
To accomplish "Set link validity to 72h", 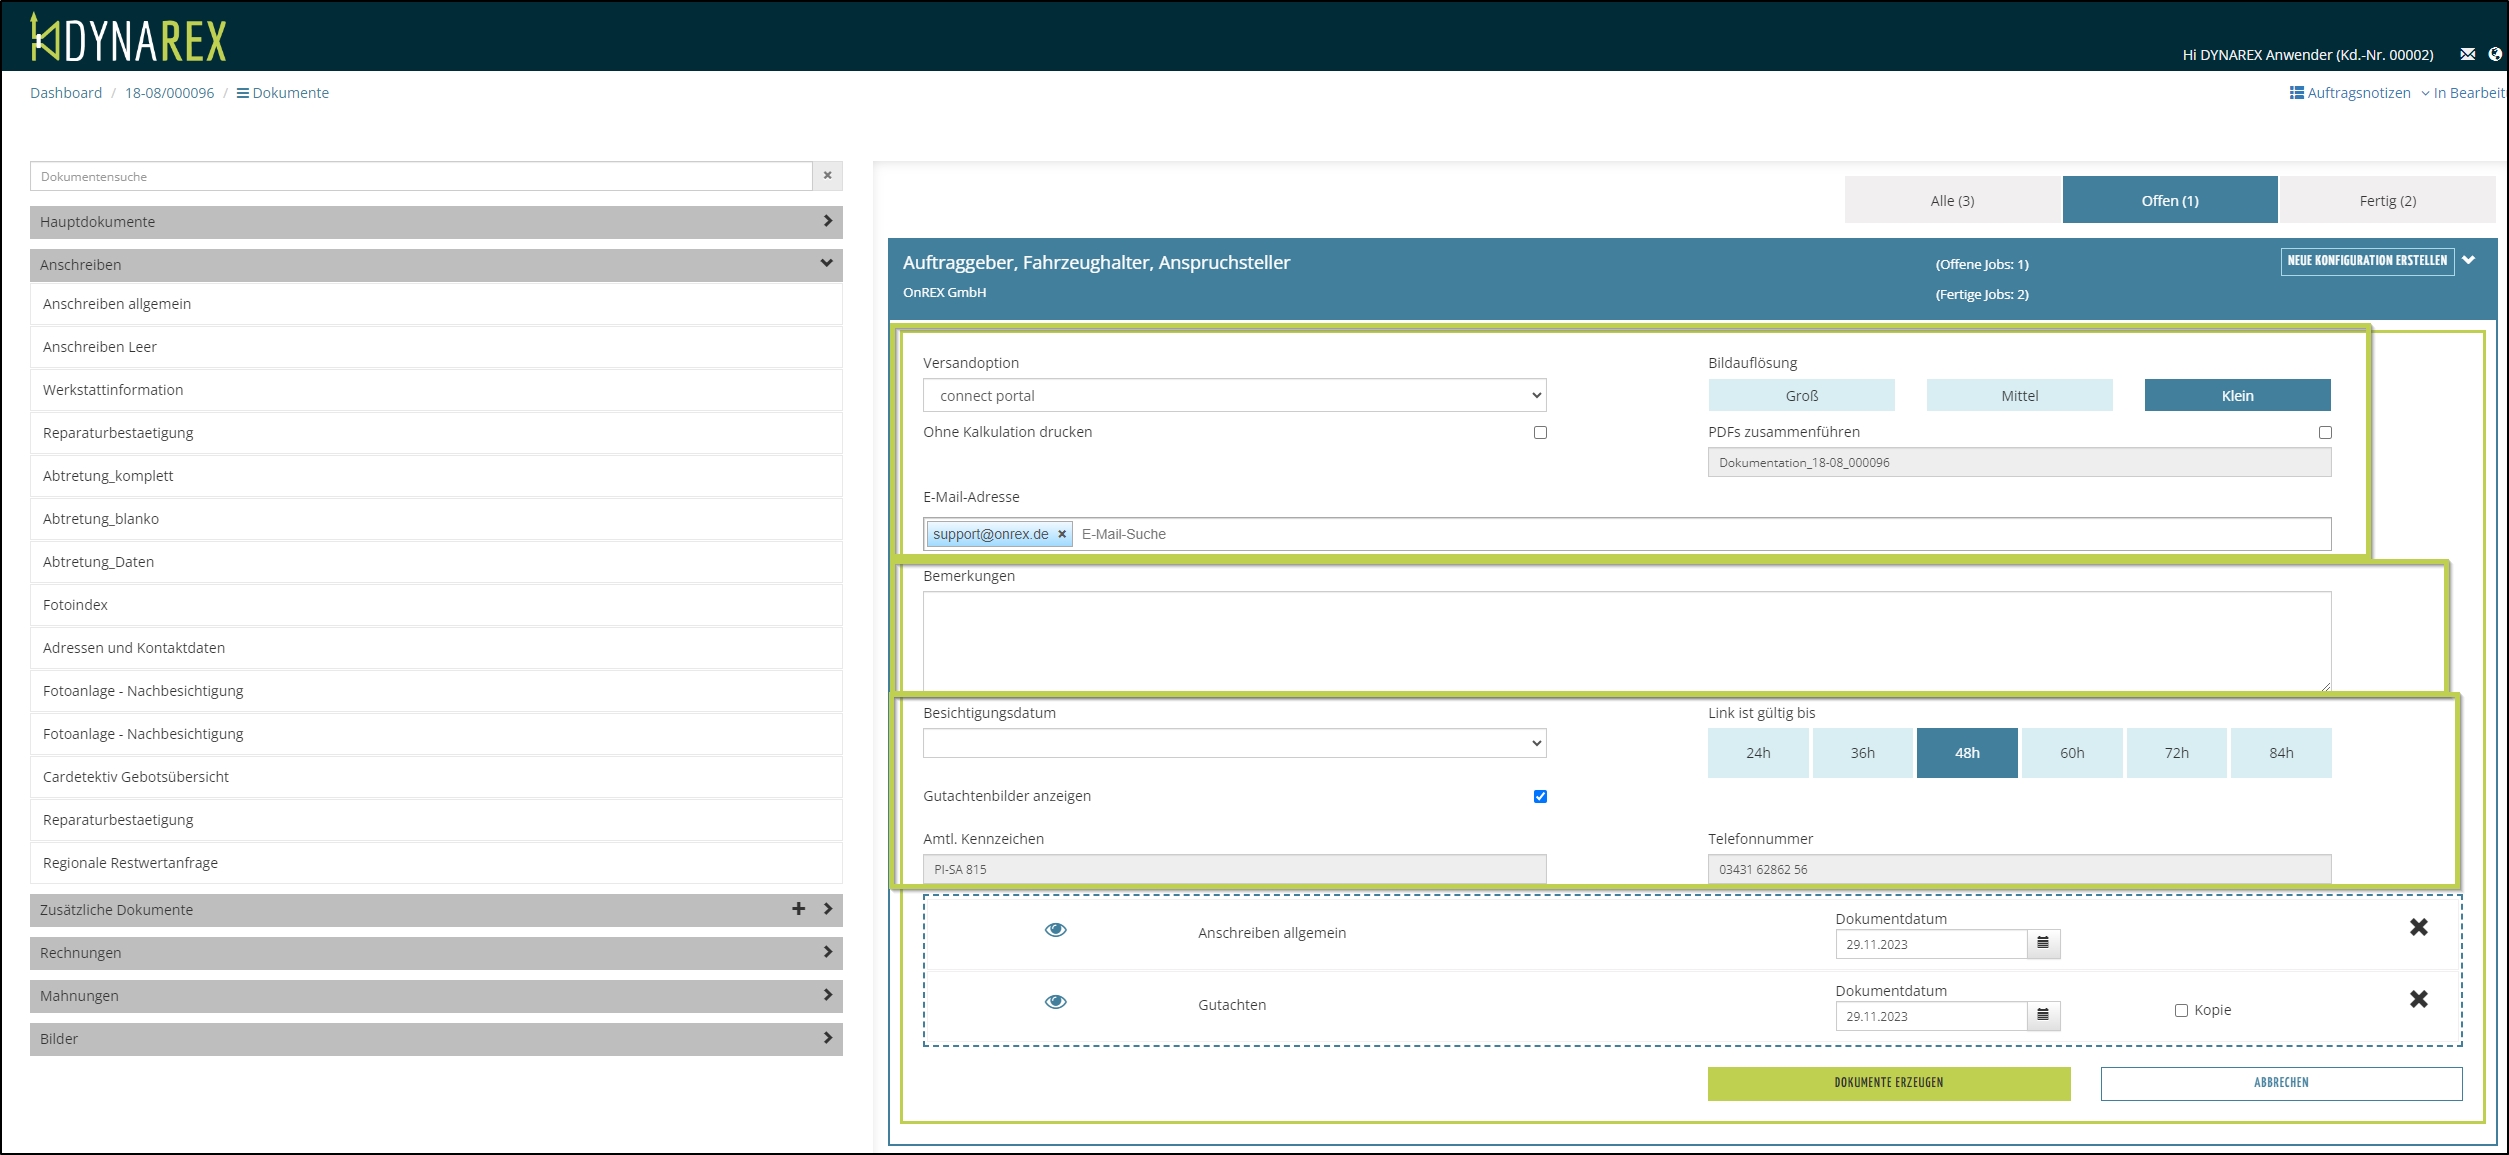I will tap(2176, 753).
